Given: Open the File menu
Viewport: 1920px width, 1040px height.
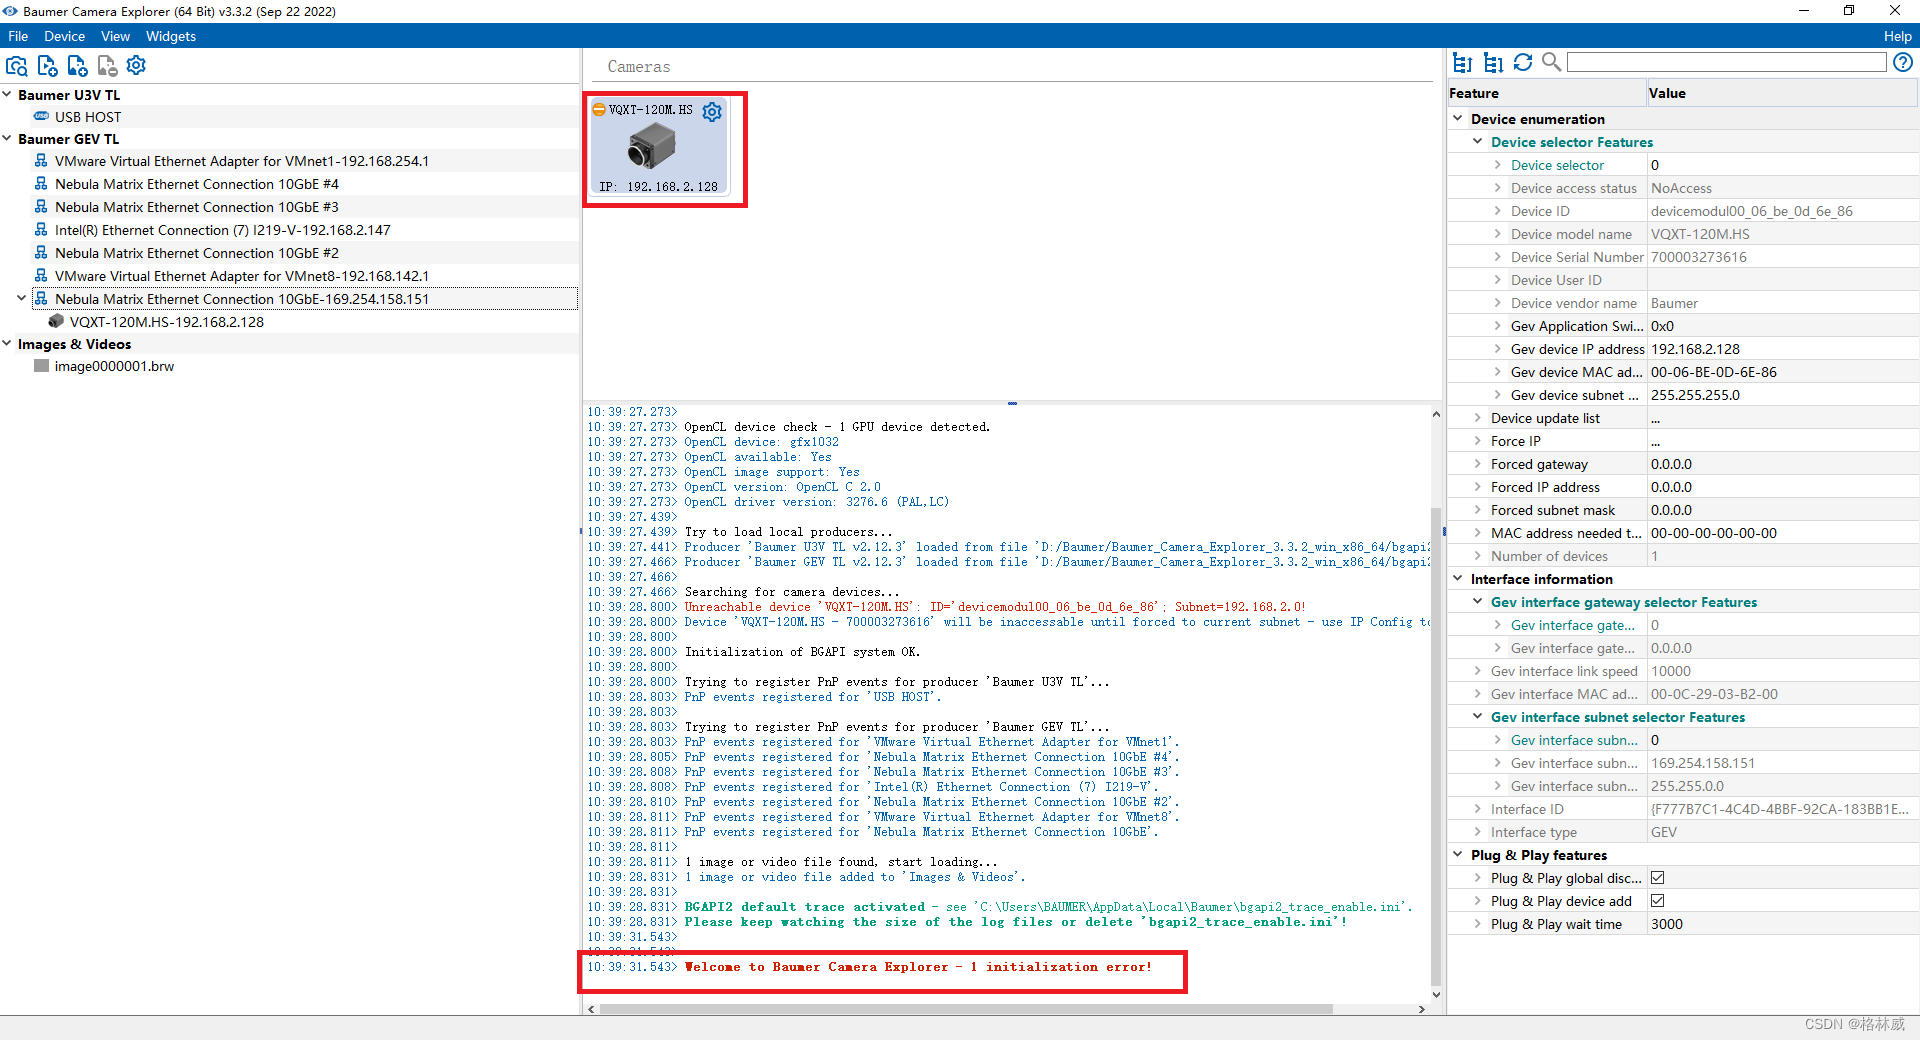Looking at the screenshot, I should coord(18,36).
